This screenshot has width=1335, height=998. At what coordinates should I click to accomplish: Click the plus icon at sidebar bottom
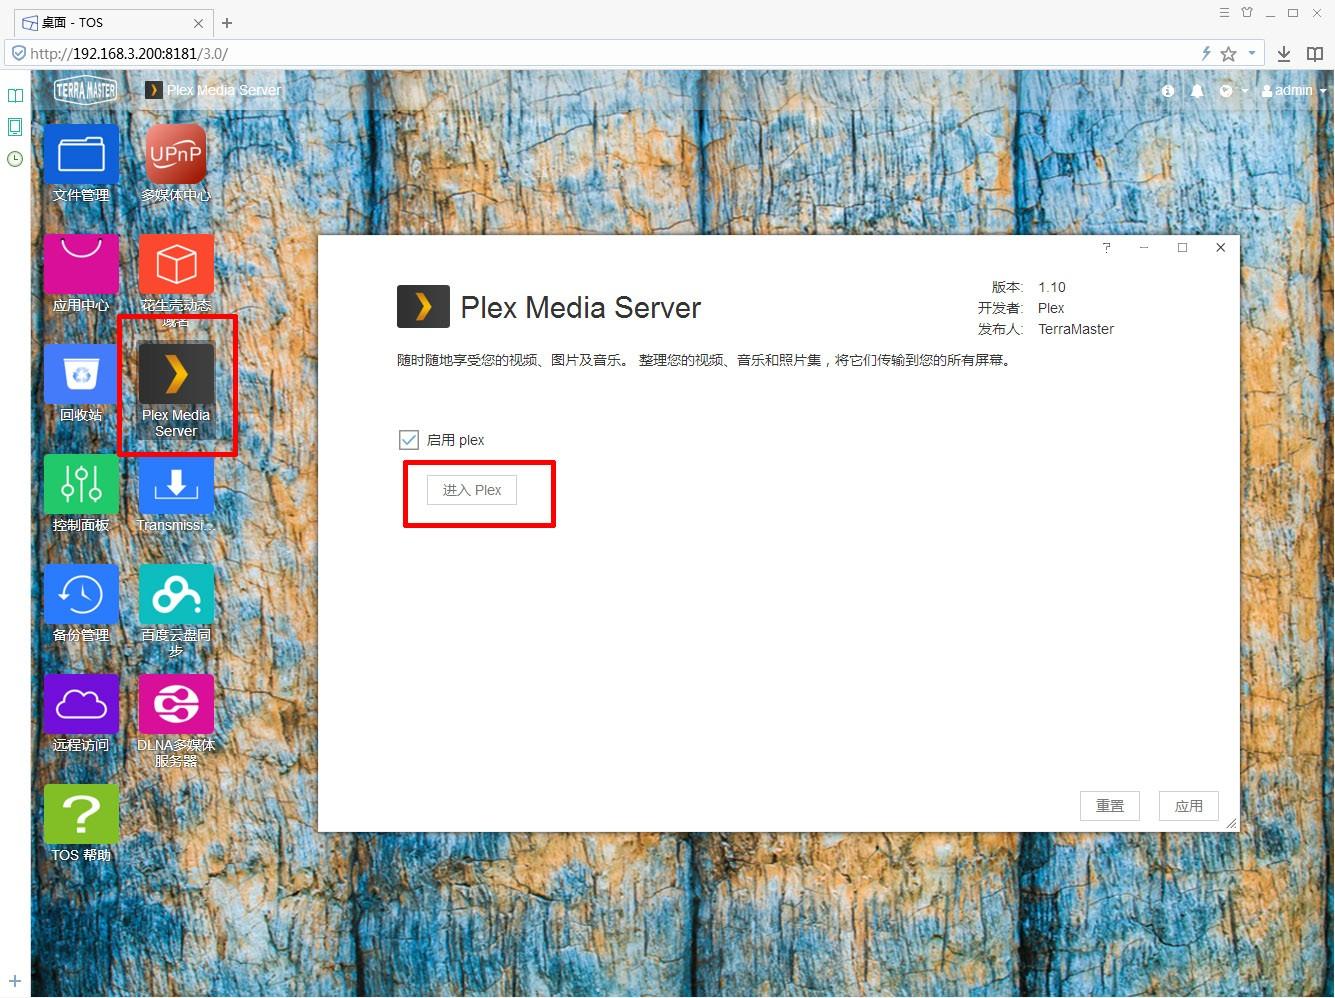pos(15,981)
